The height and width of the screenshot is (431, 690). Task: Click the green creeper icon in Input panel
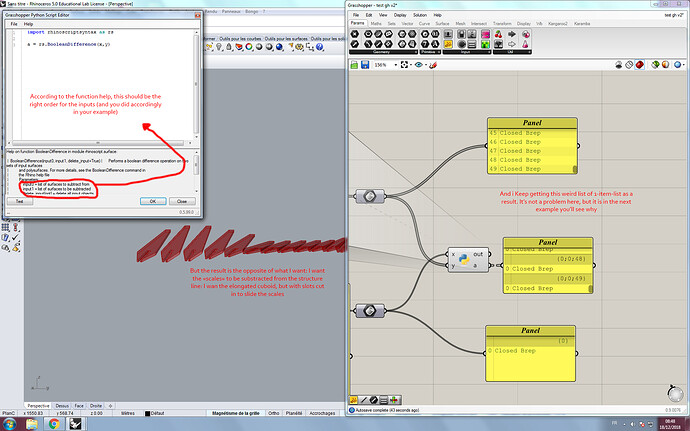tap(485, 44)
